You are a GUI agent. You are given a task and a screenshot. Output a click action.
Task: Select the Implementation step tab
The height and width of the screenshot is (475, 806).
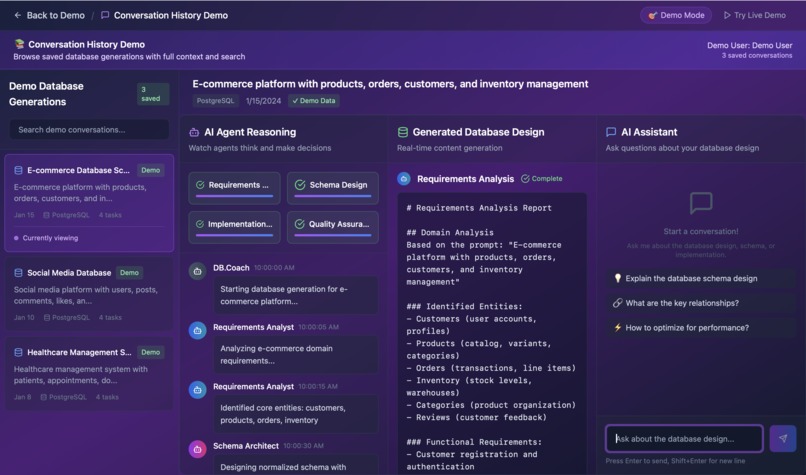click(x=234, y=227)
